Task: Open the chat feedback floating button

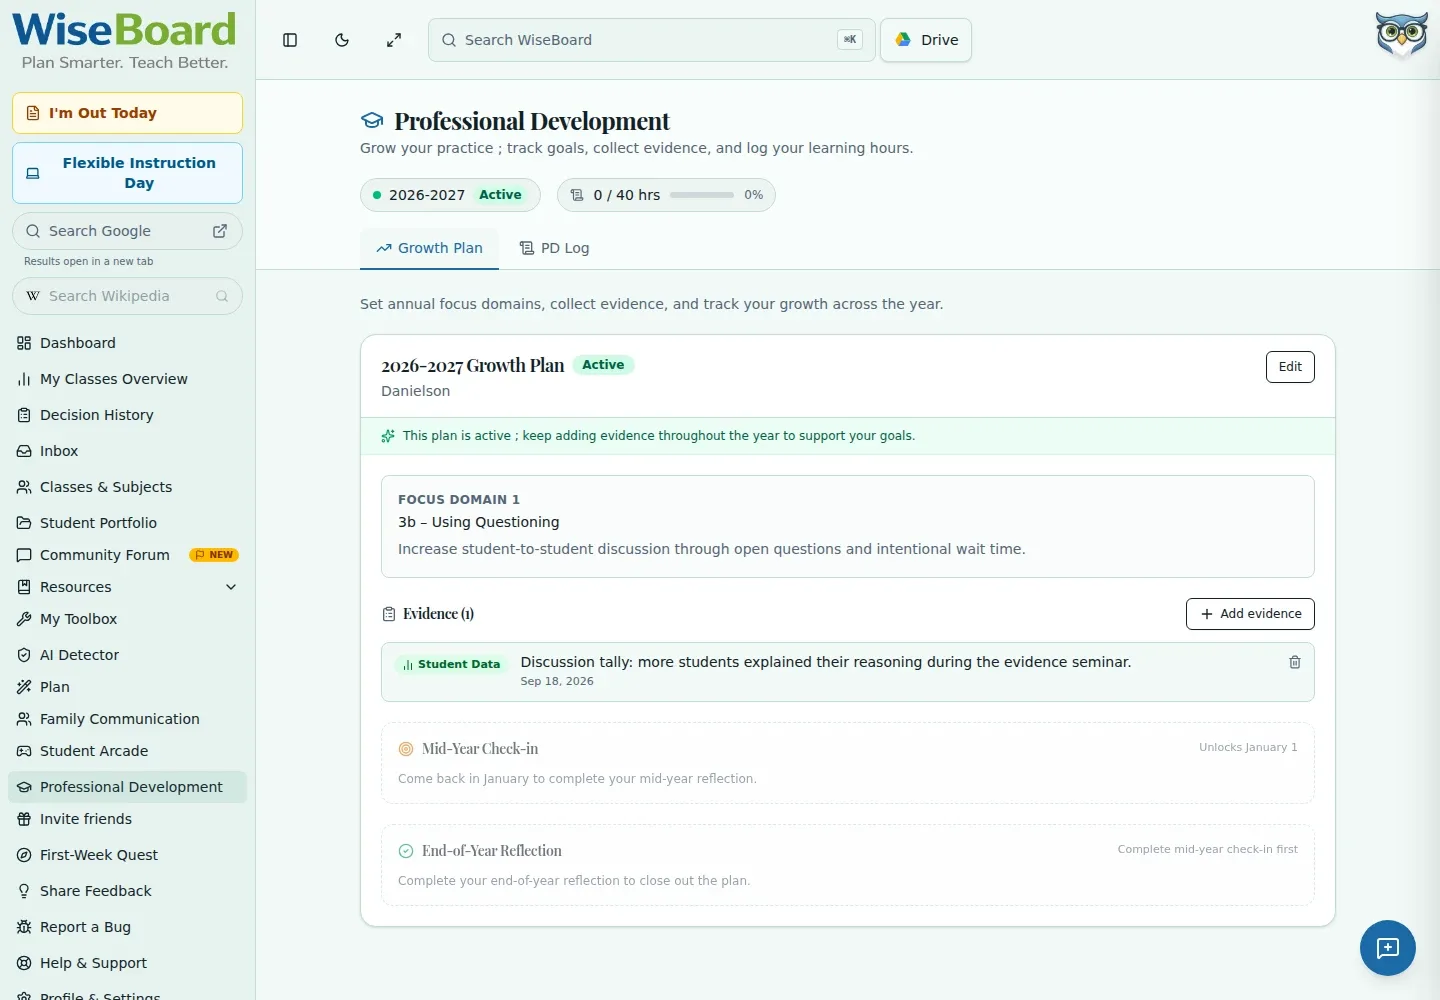Action: [x=1388, y=948]
